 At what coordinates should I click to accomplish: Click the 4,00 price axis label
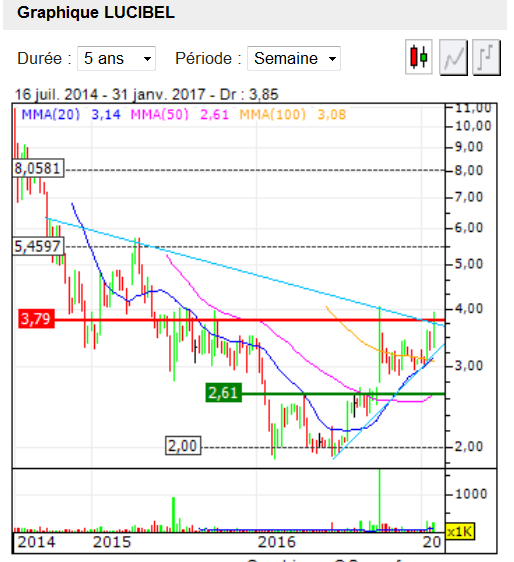click(x=469, y=309)
